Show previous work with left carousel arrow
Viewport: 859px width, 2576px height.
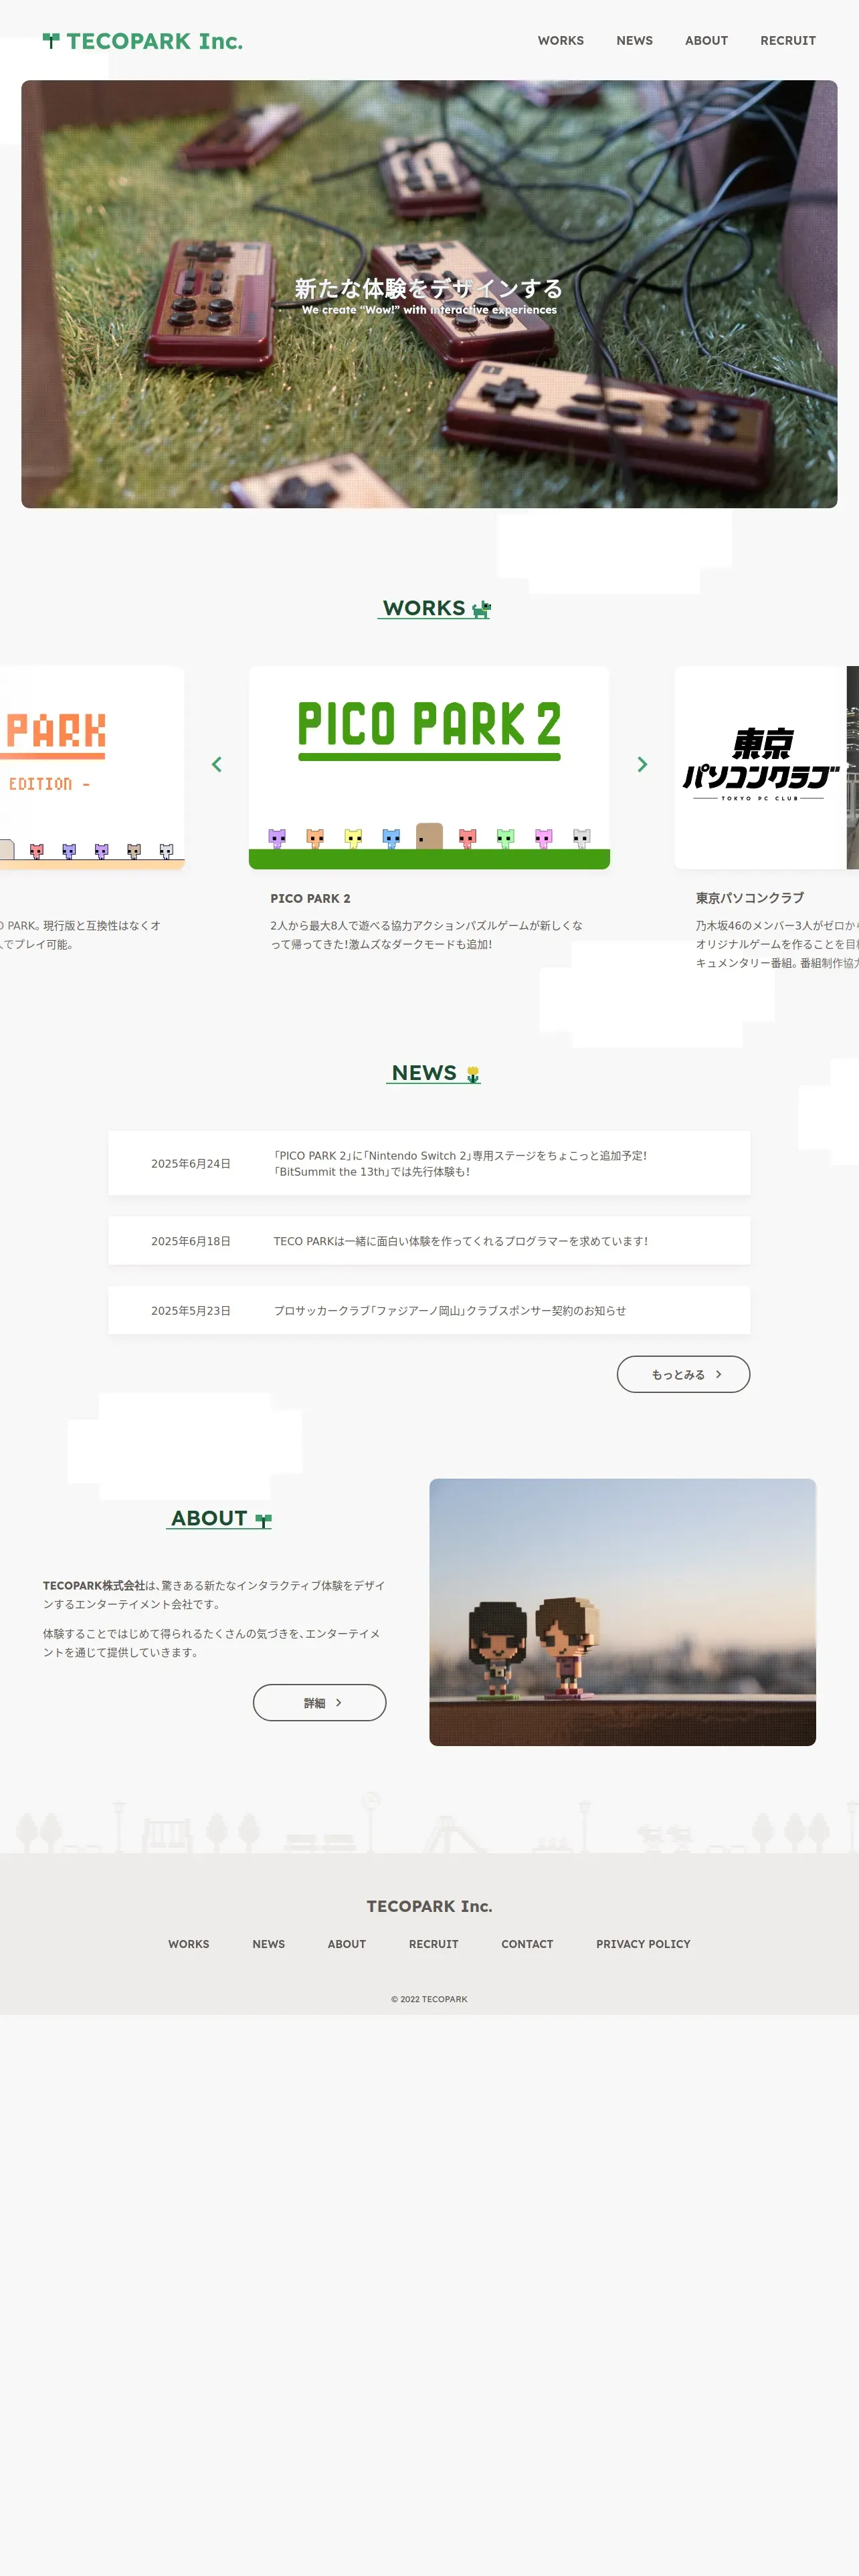click(216, 764)
